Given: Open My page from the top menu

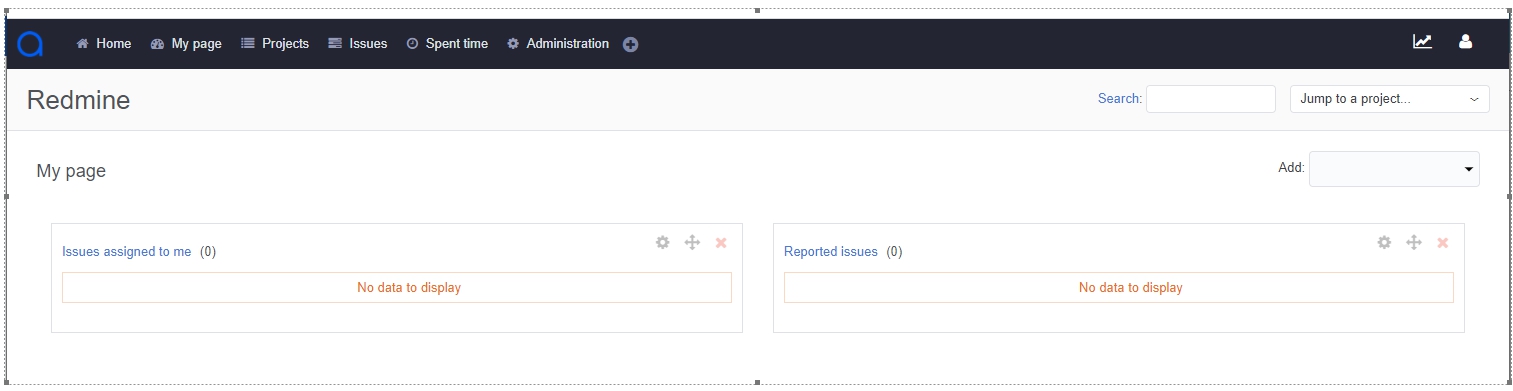Looking at the screenshot, I should point(186,44).
